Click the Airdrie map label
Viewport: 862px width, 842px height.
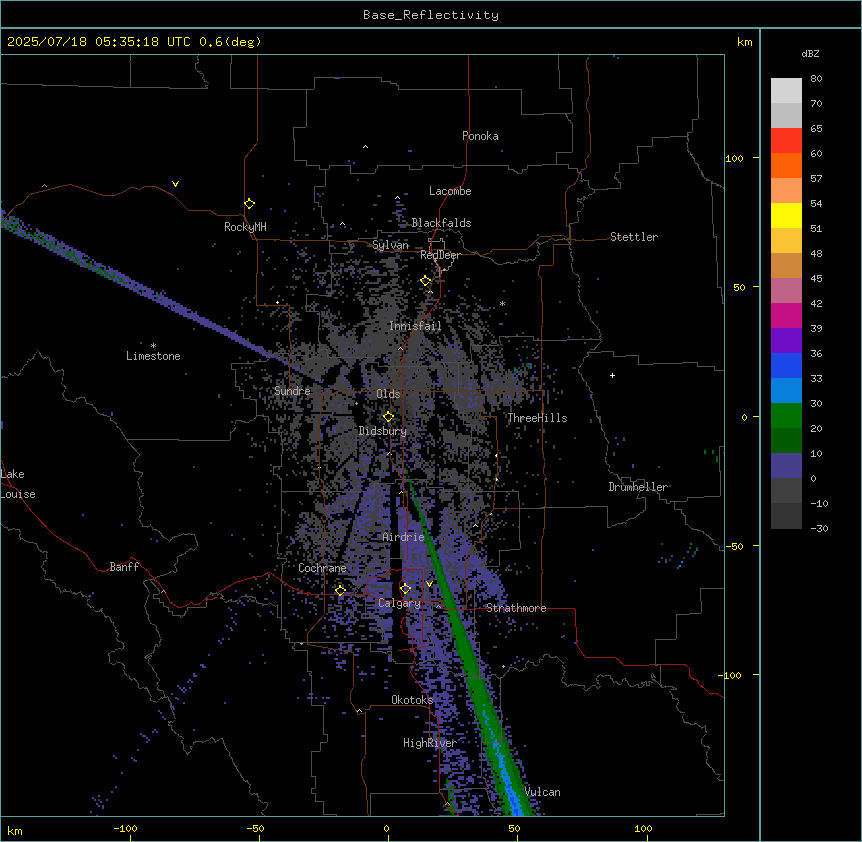[x=404, y=537]
